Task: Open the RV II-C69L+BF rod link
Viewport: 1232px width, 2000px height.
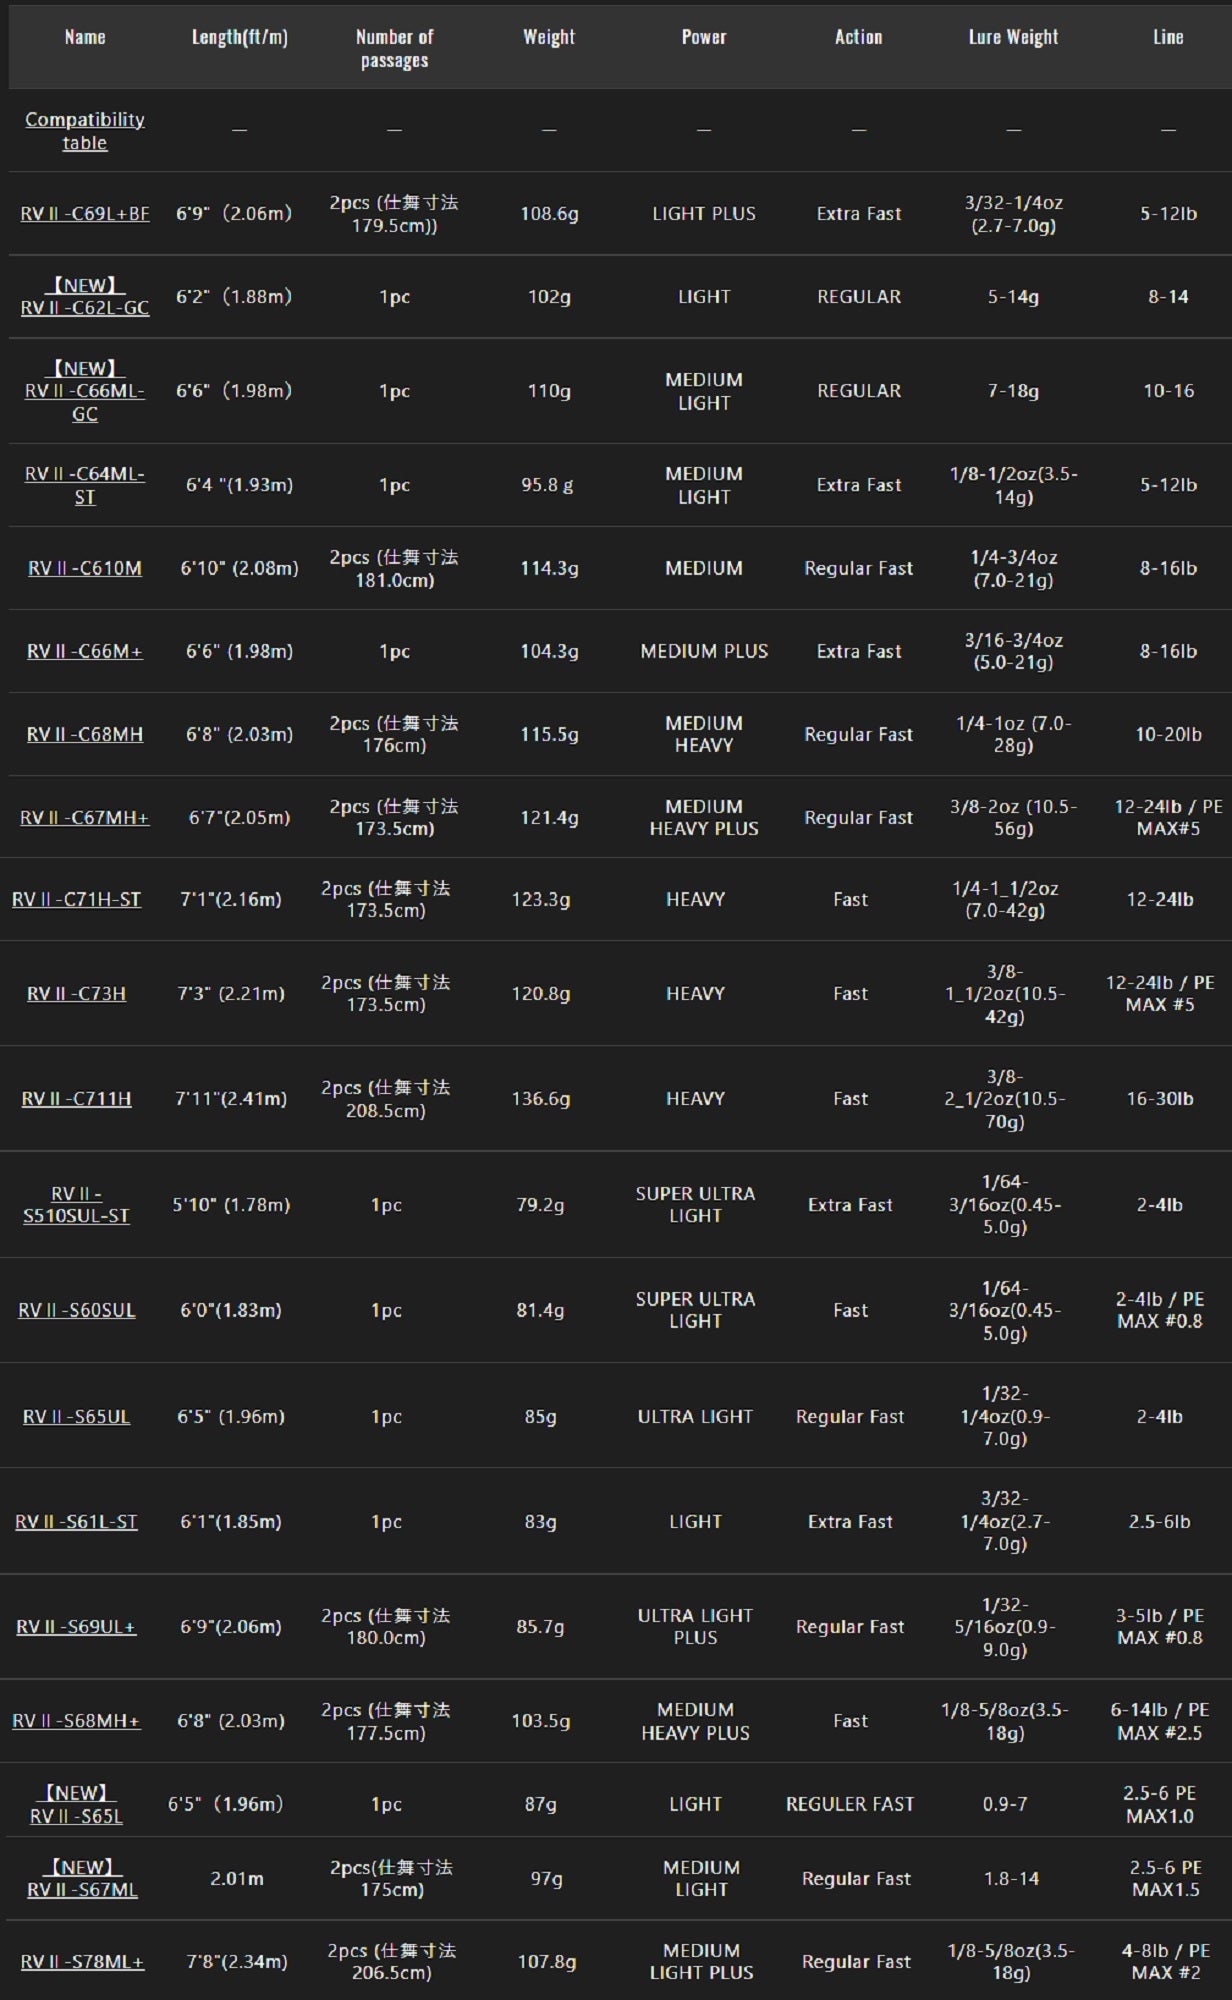Action: point(85,214)
